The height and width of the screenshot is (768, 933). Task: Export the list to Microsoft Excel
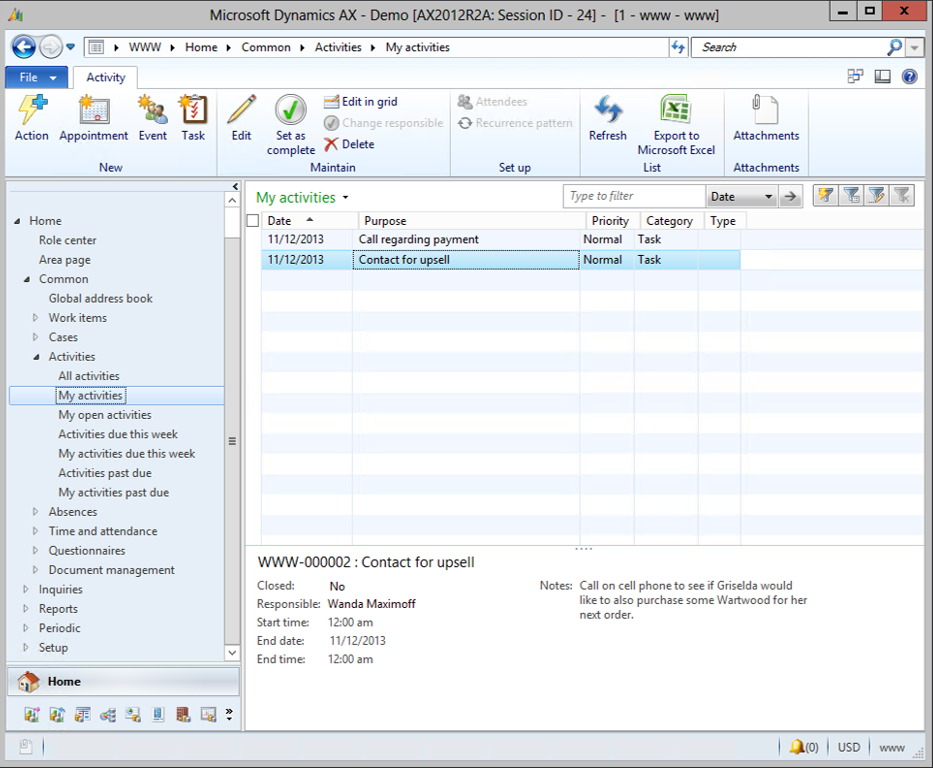[x=676, y=110]
